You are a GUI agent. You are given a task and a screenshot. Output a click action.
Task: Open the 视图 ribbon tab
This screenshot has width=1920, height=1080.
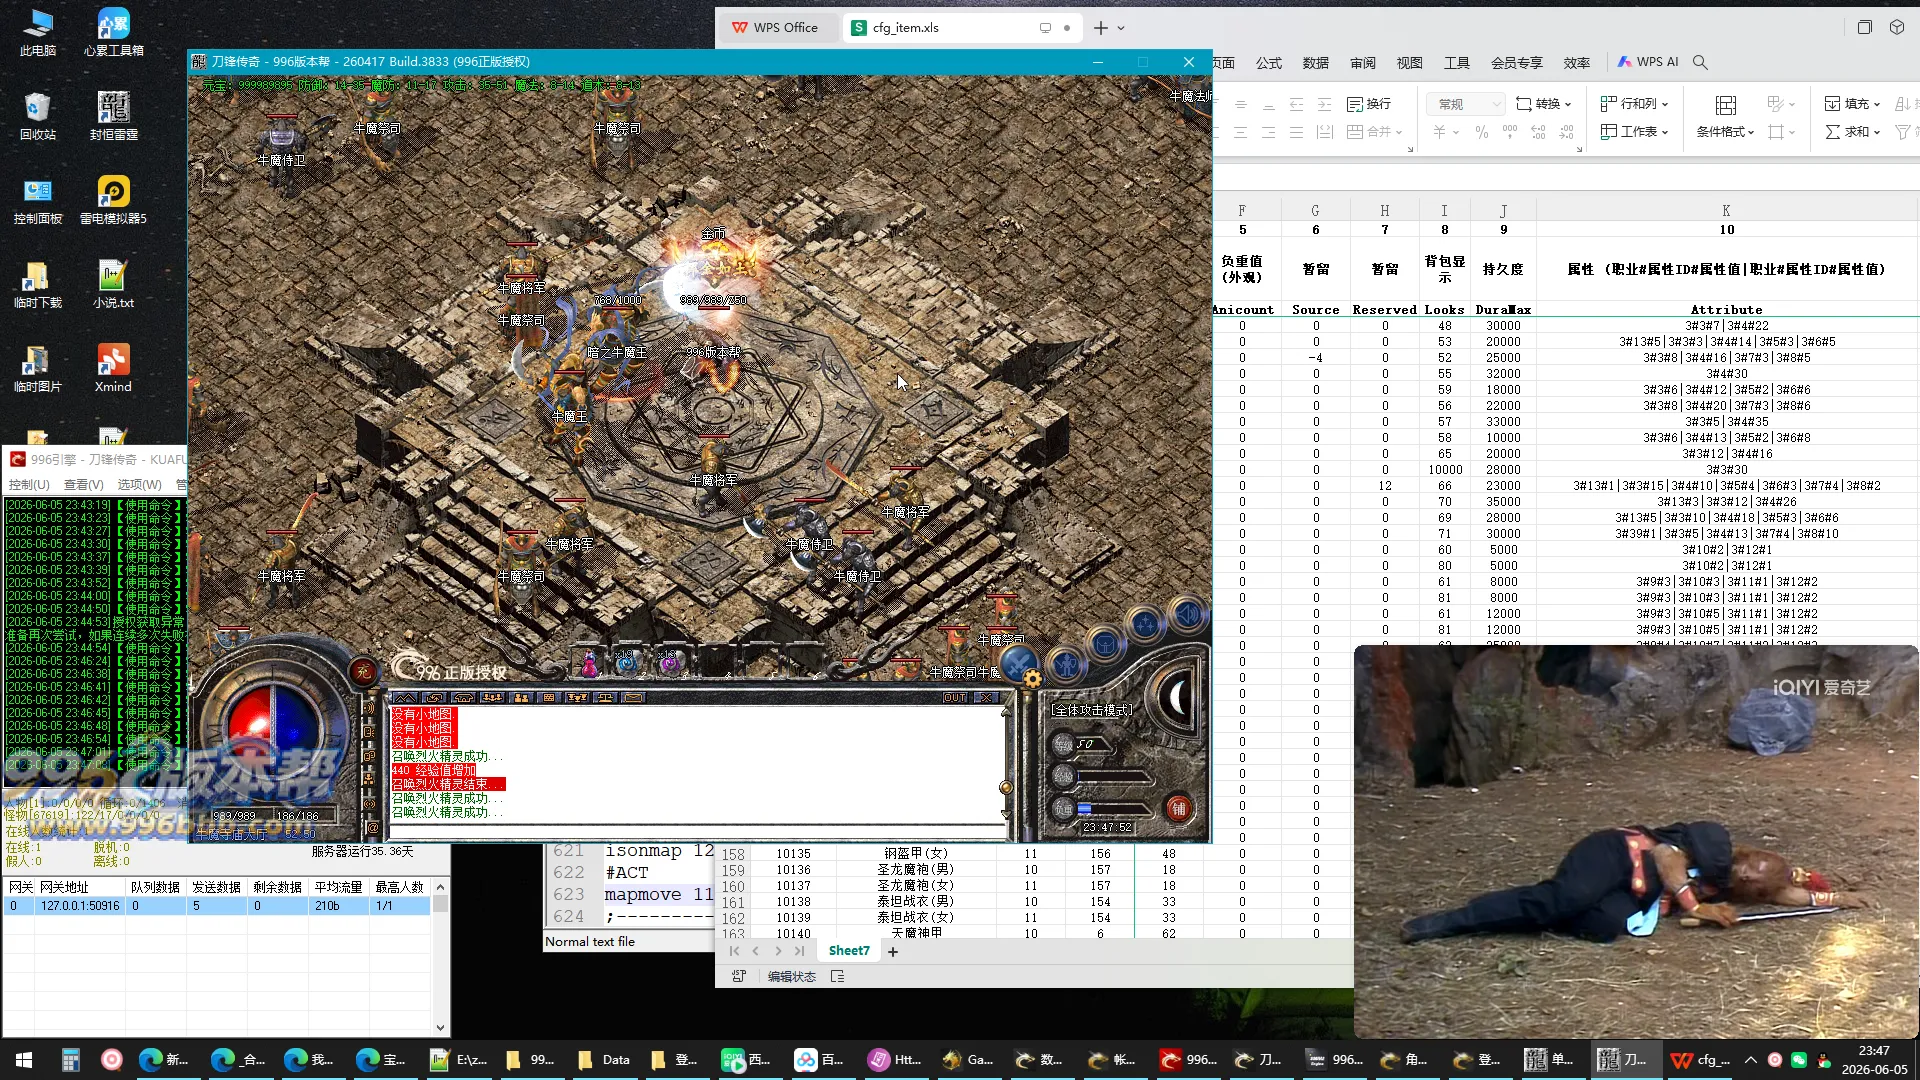tap(1410, 63)
